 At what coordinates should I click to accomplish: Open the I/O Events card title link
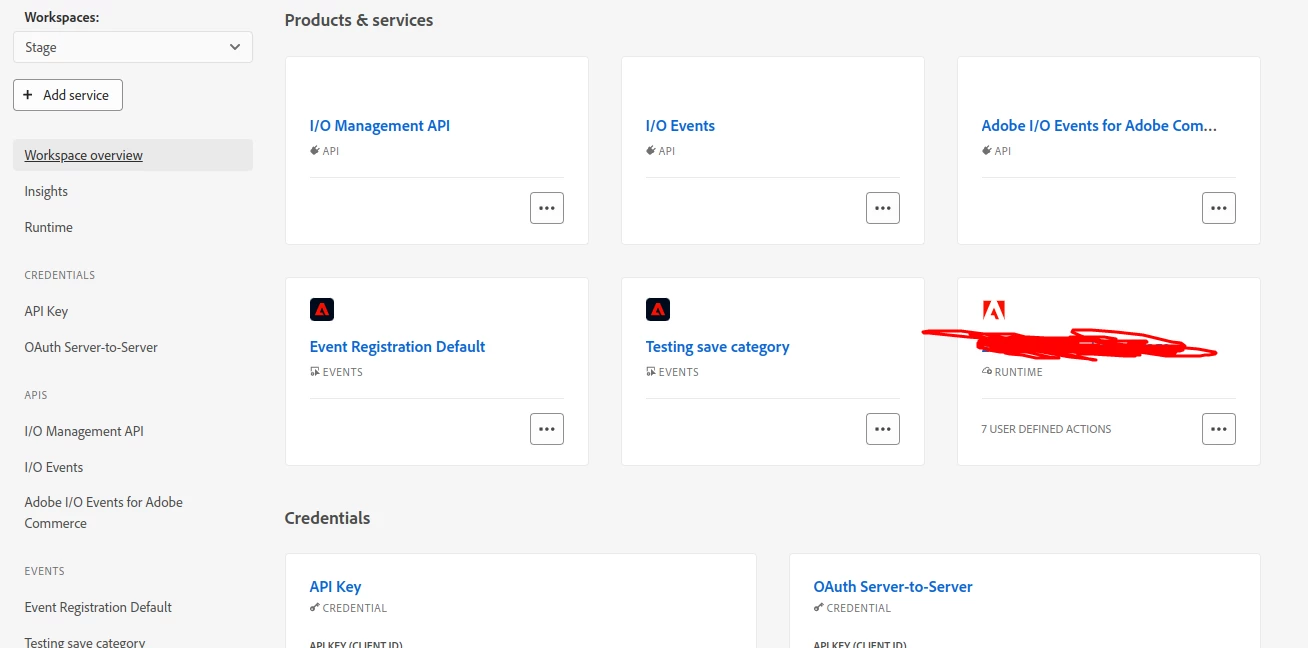(x=680, y=126)
